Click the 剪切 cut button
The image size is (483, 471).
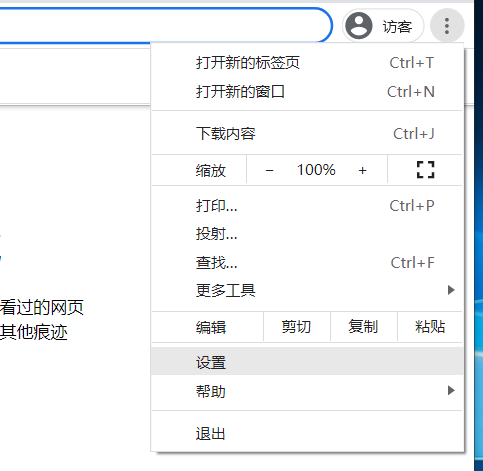click(x=296, y=327)
